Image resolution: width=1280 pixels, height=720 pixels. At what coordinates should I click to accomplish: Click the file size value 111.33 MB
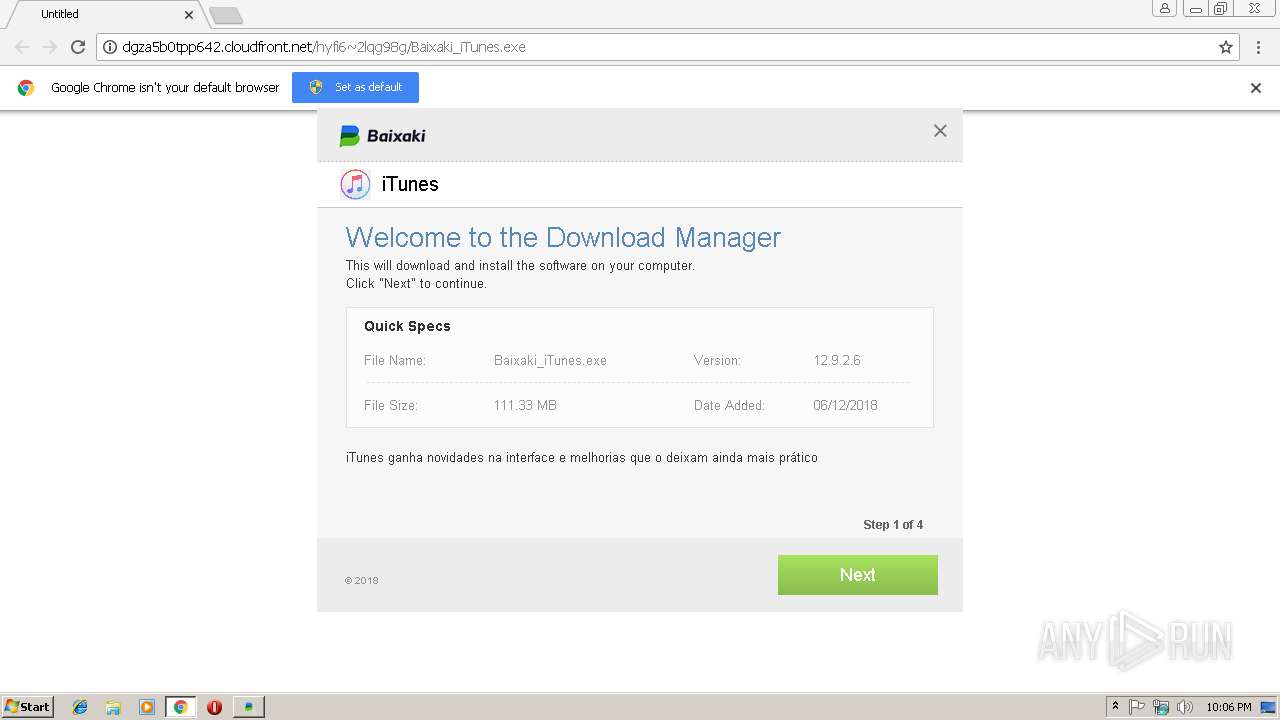pos(525,406)
